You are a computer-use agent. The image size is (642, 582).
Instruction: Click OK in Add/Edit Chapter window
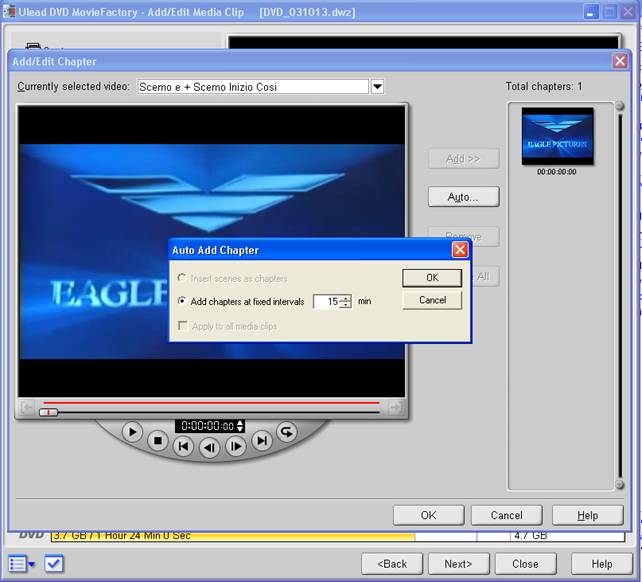click(429, 515)
